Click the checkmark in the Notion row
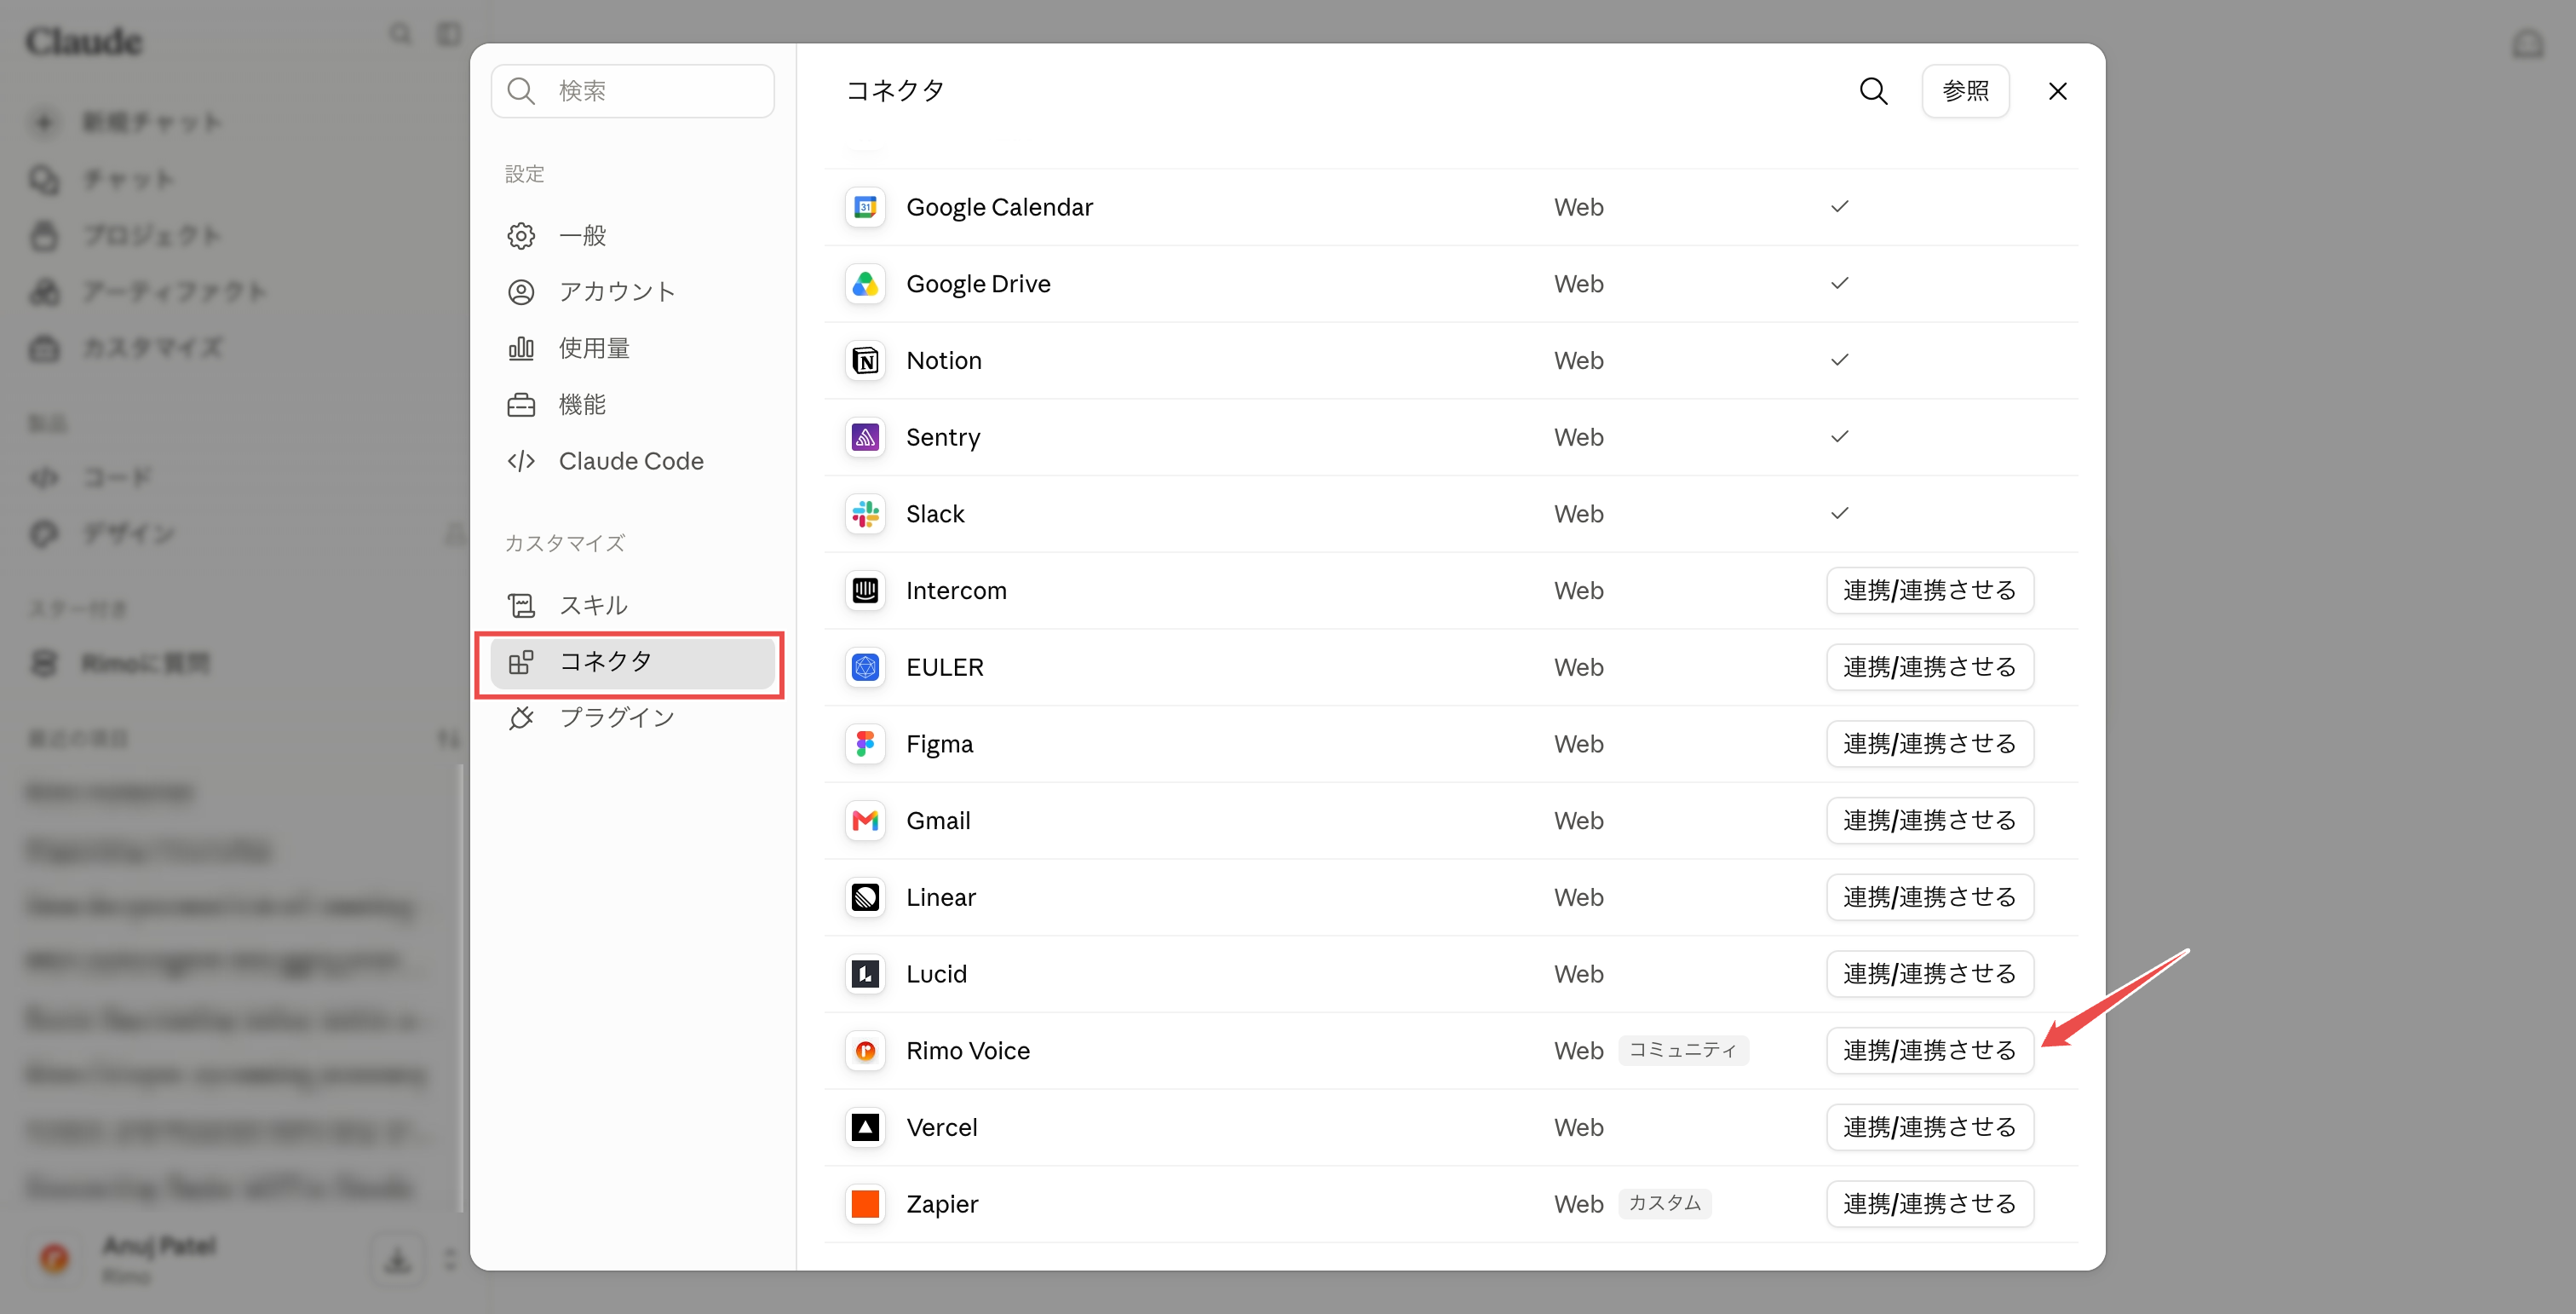2576x1314 pixels. pyautogui.click(x=1839, y=360)
